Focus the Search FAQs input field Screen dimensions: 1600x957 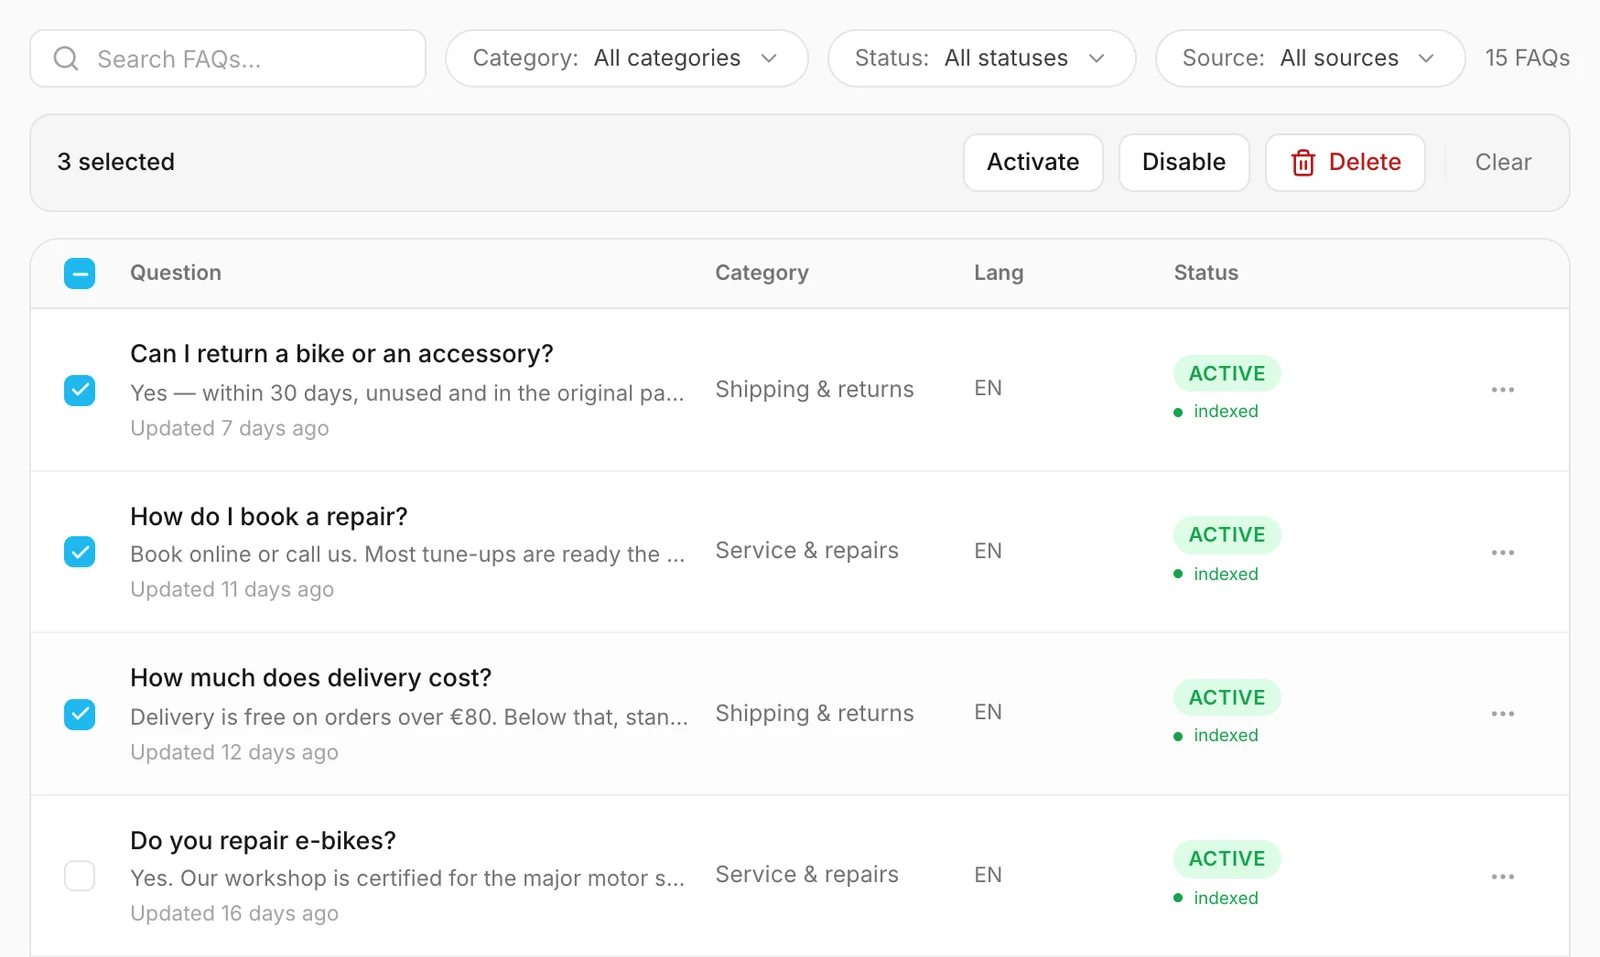tap(228, 58)
